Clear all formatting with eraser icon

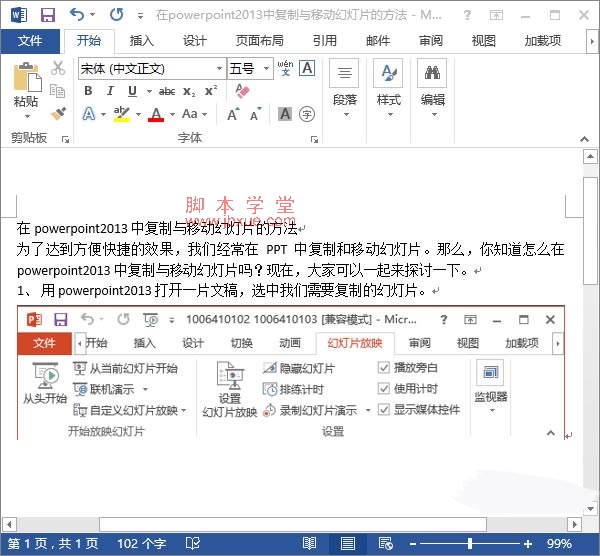242,91
